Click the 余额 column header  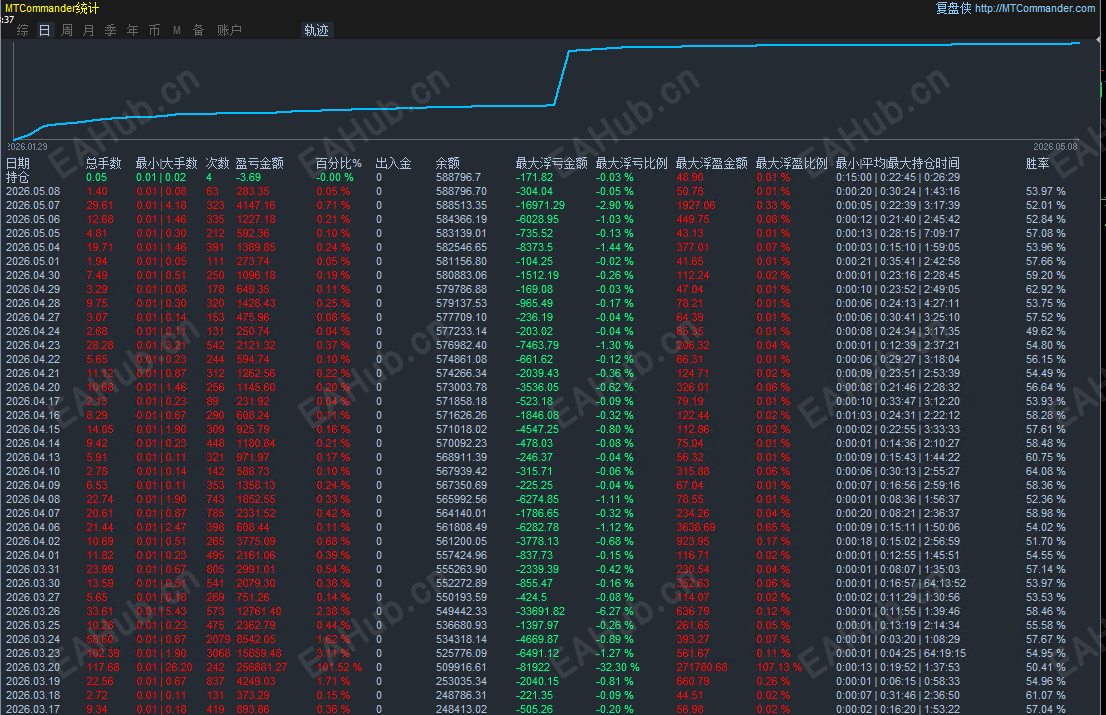coord(448,164)
